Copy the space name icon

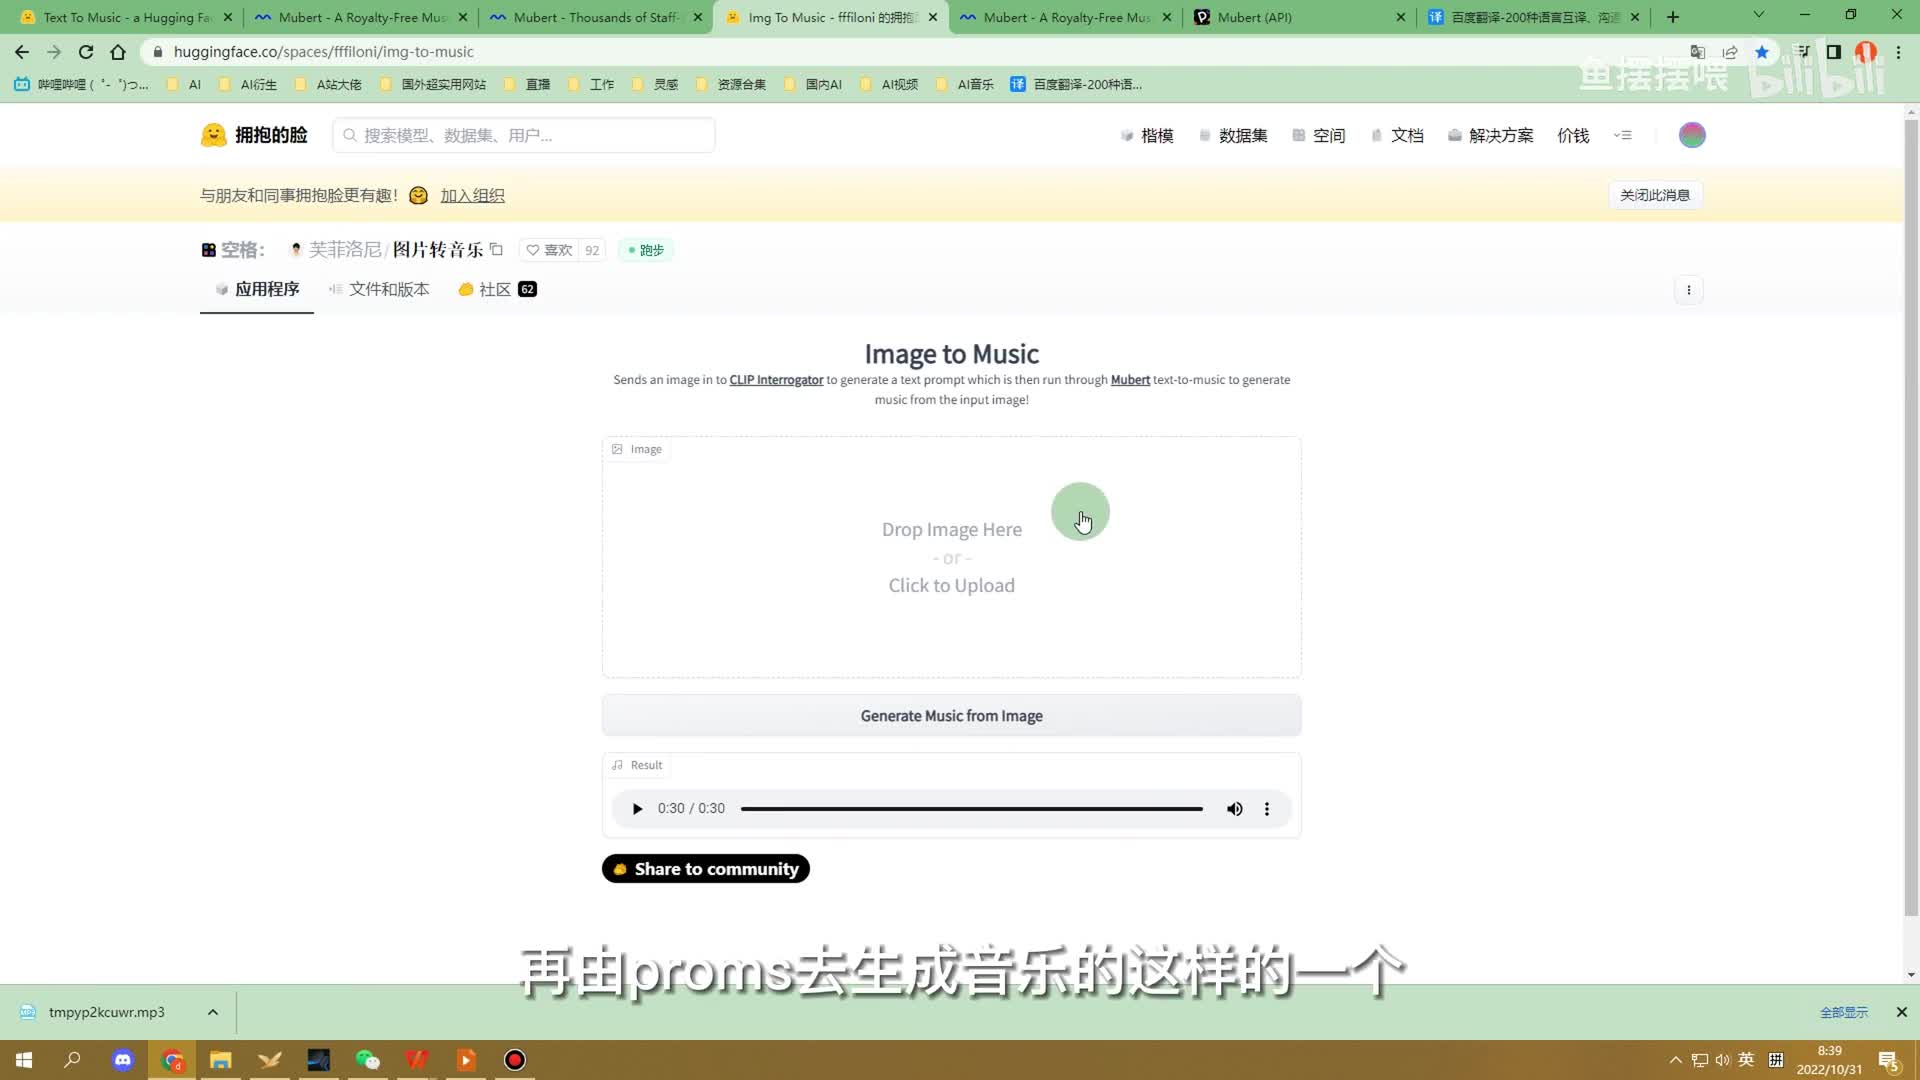496,249
